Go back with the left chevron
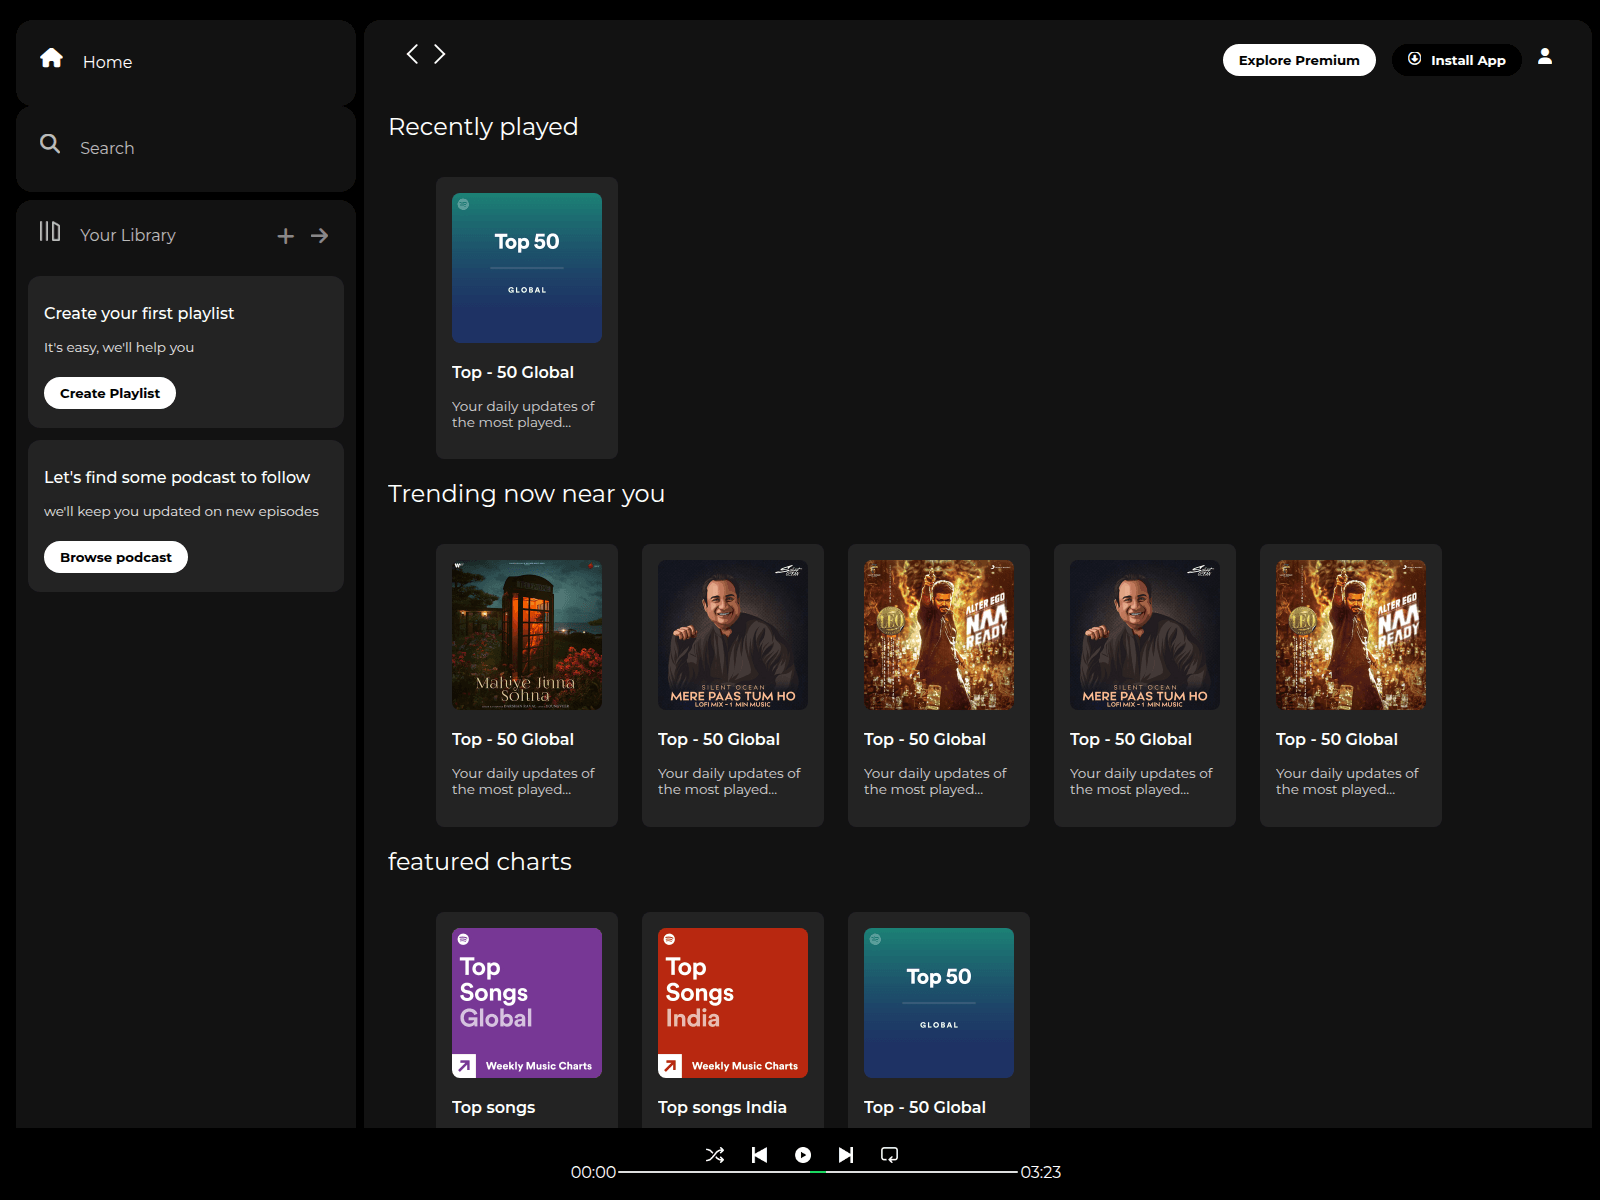This screenshot has height=1200, width=1600. pyautogui.click(x=412, y=54)
